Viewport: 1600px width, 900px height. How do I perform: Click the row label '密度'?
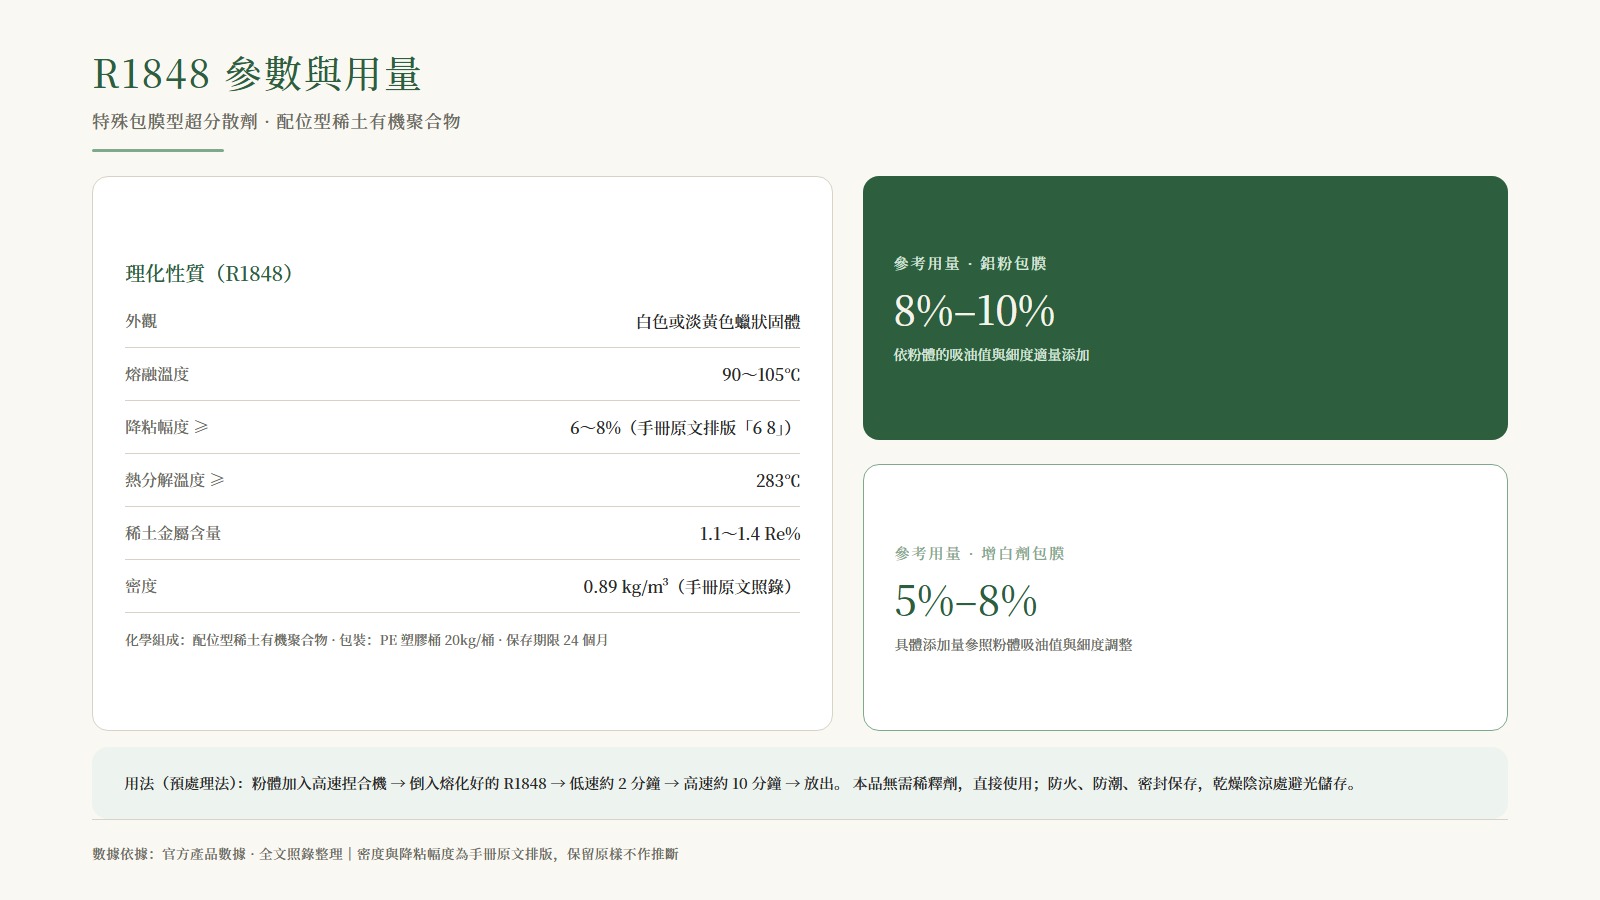(x=141, y=586)
